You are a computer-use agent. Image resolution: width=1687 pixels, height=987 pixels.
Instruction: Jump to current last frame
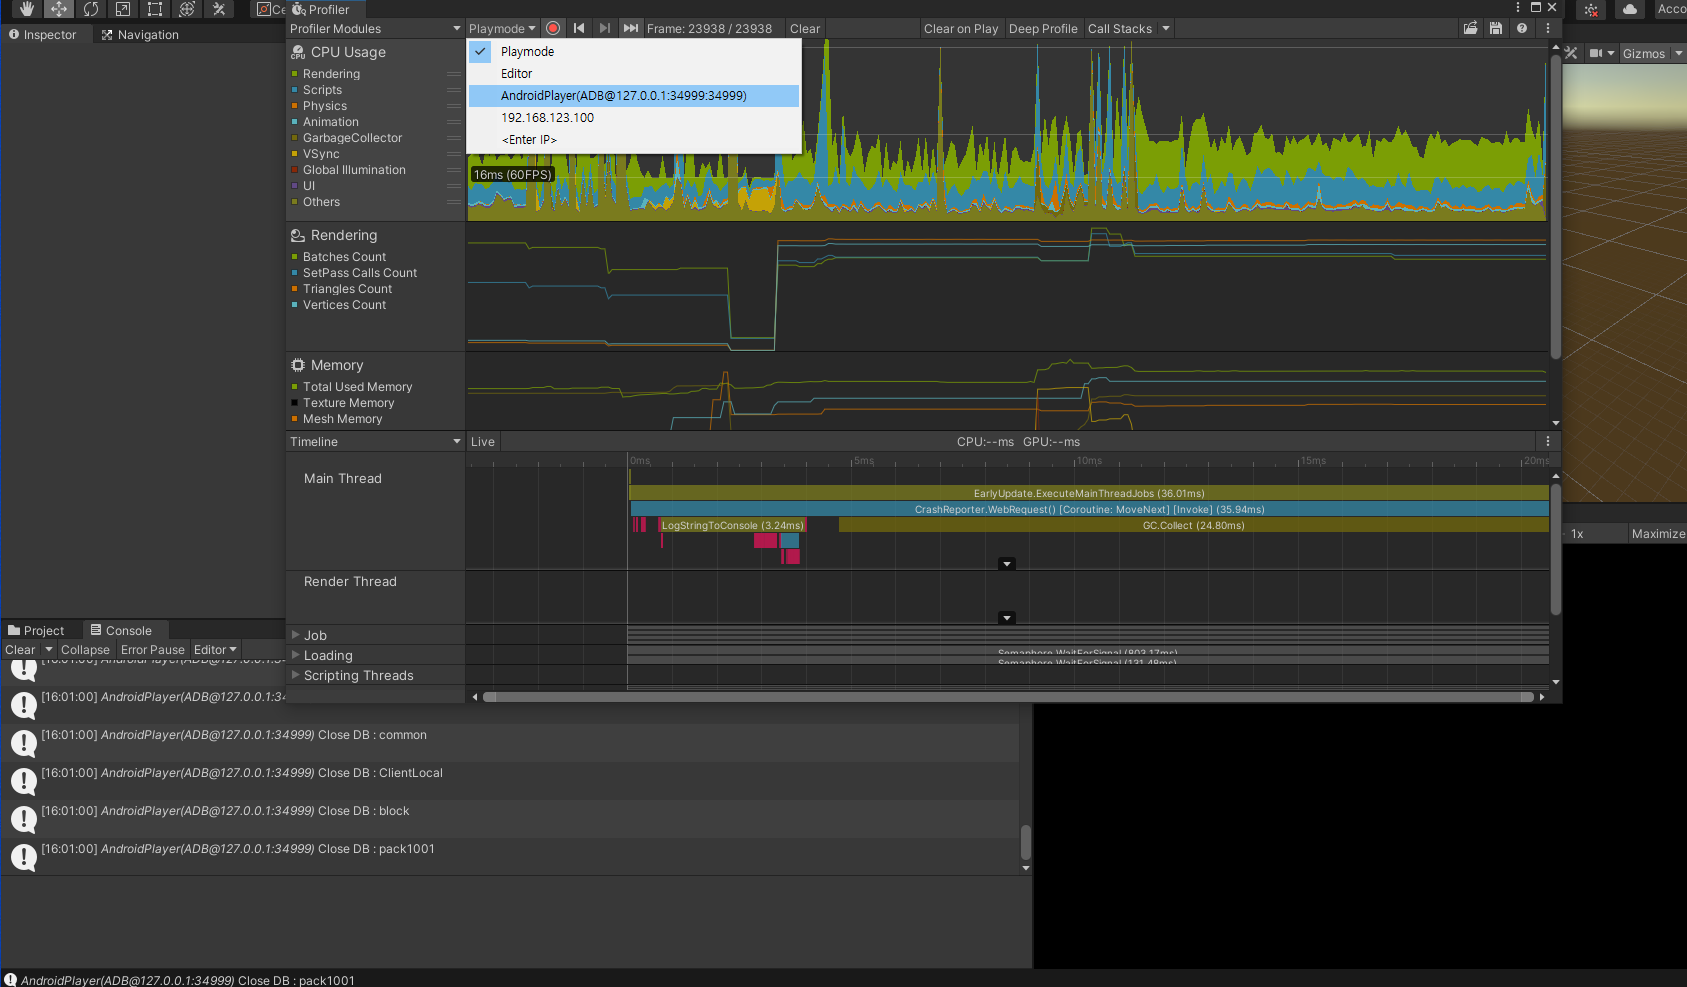tap(631, 28)
